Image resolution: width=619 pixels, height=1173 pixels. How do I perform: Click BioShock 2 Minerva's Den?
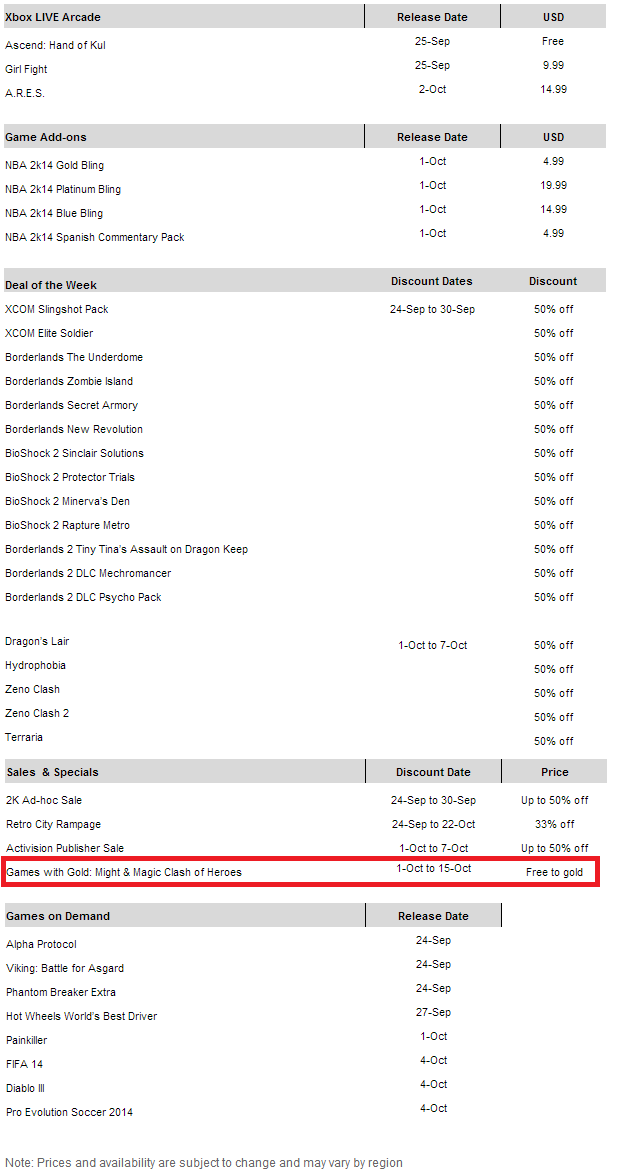(67, 500)
